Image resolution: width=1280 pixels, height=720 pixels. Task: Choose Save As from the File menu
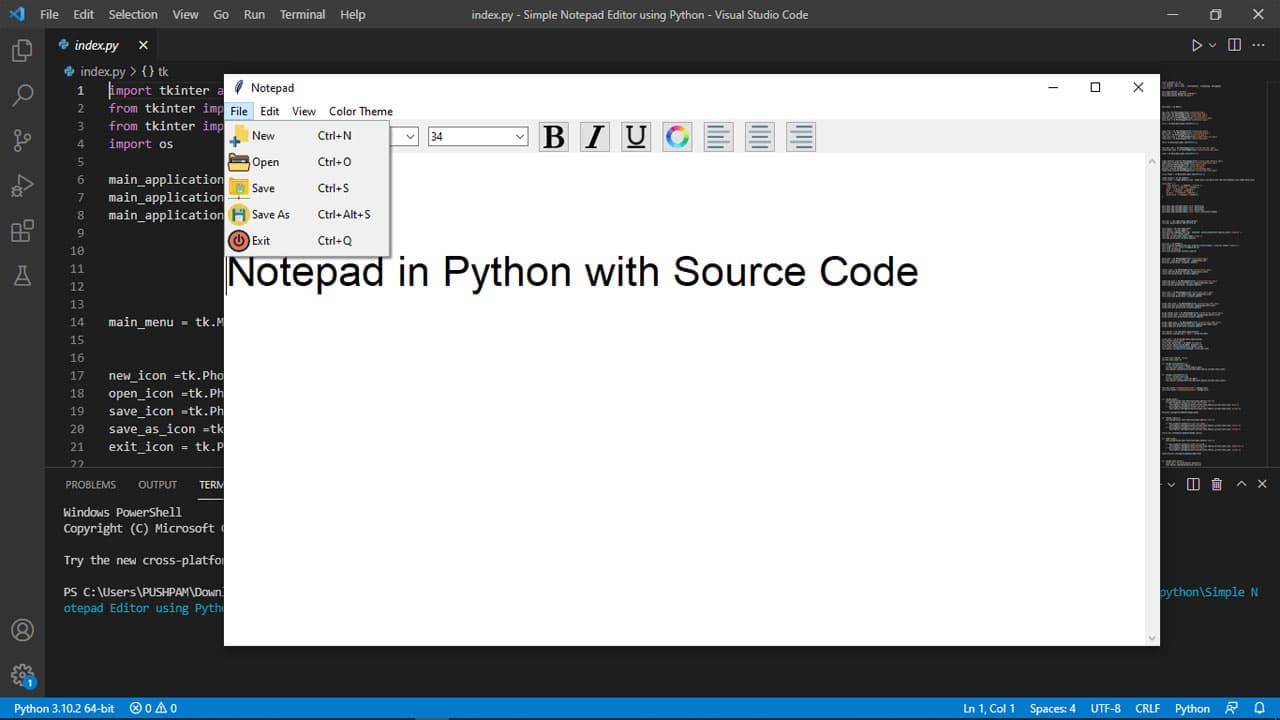[x=270, y=214]
